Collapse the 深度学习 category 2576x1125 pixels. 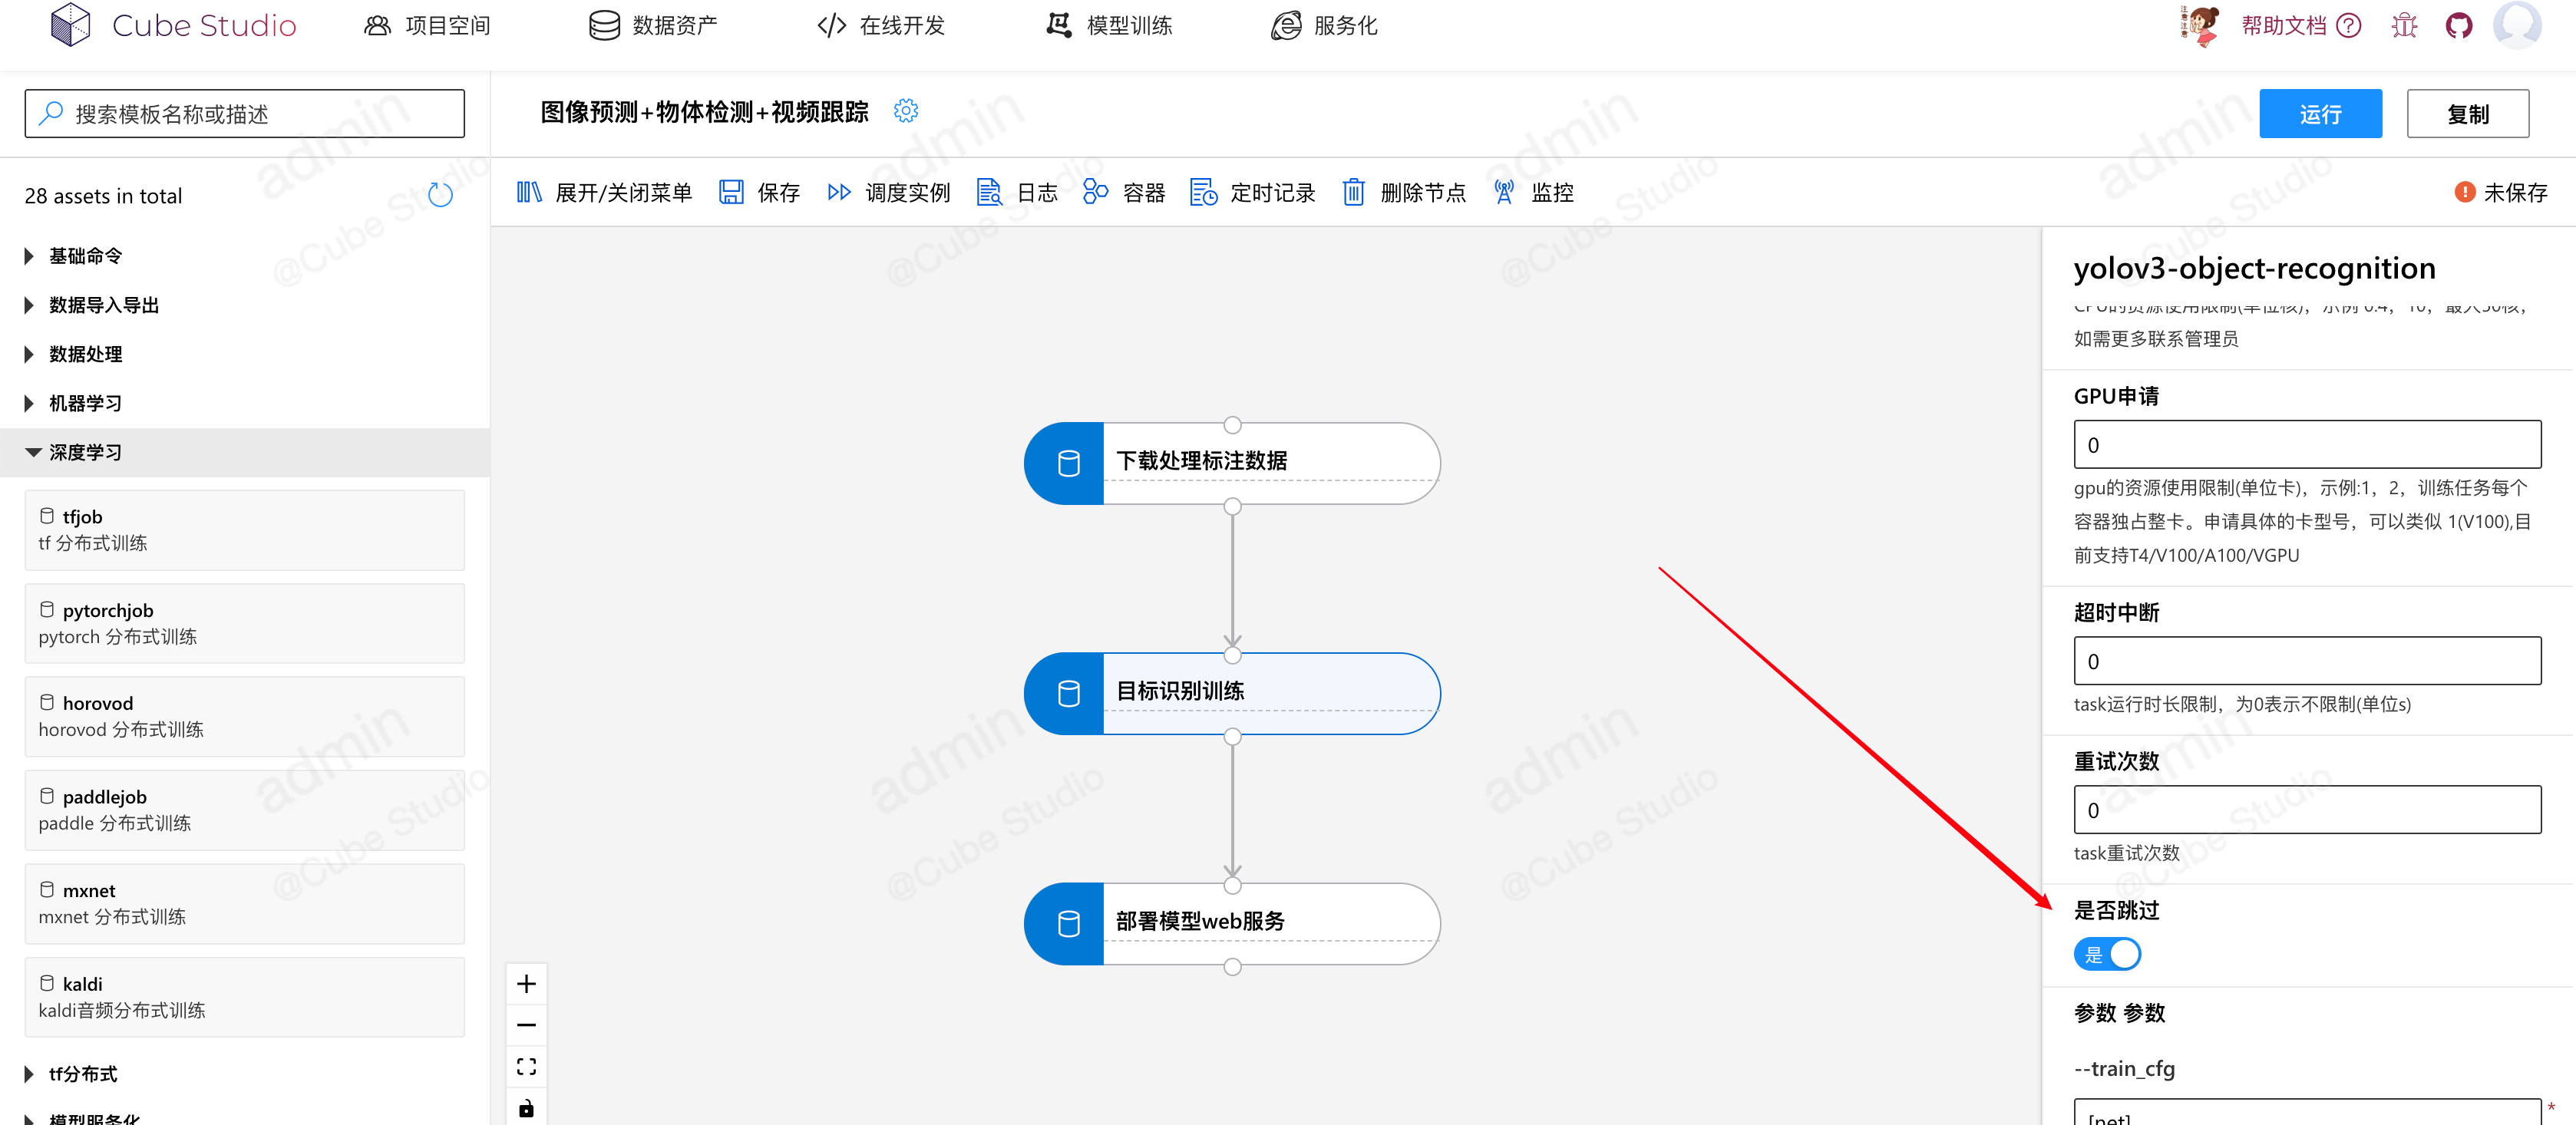85,453
